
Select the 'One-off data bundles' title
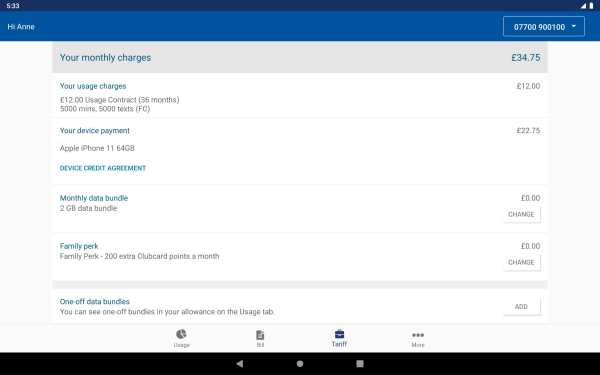coord(95,302)
